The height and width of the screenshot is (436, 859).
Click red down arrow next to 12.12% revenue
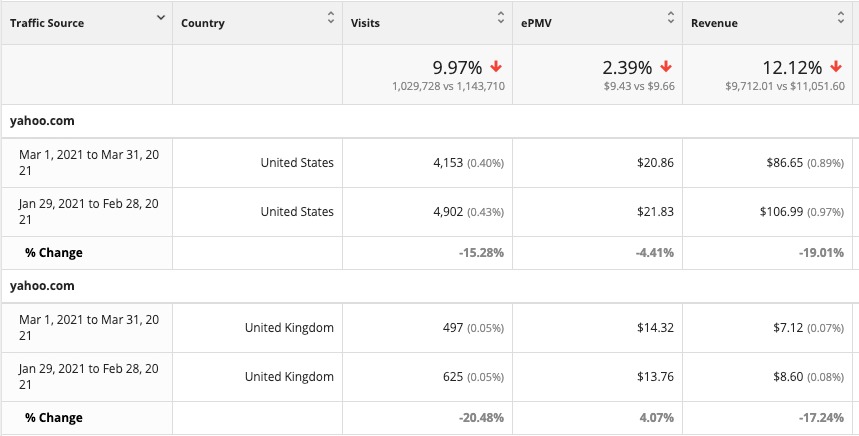coord(836,67)
